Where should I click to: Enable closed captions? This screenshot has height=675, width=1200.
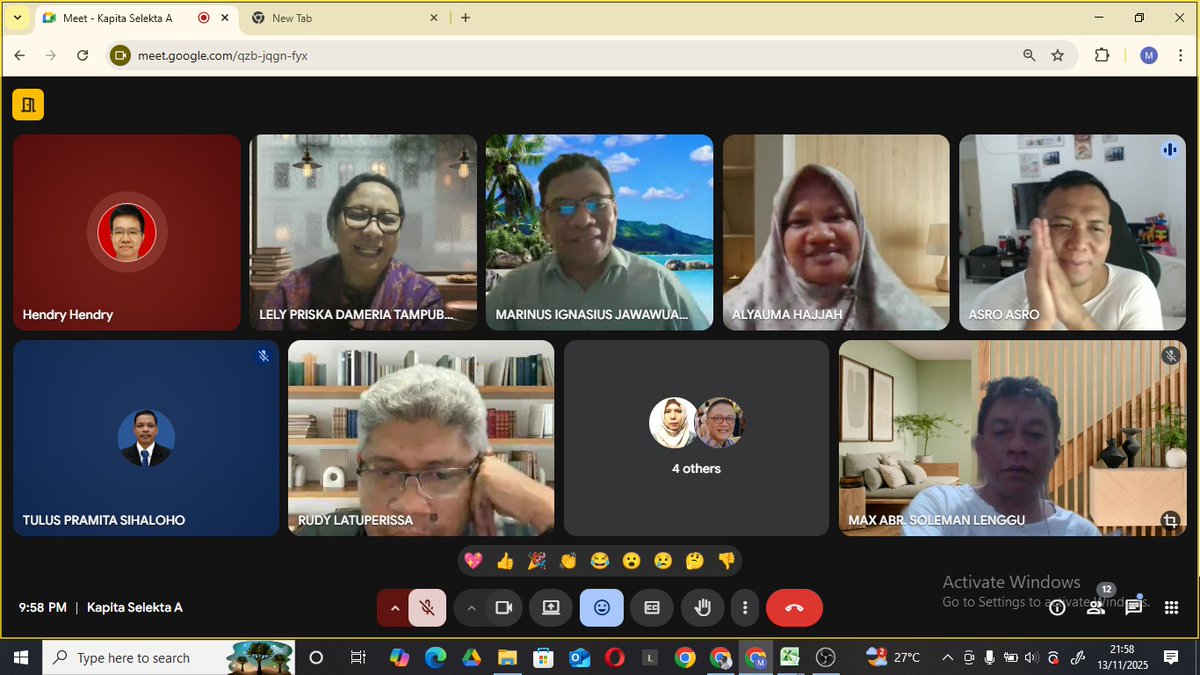[651, 607]
